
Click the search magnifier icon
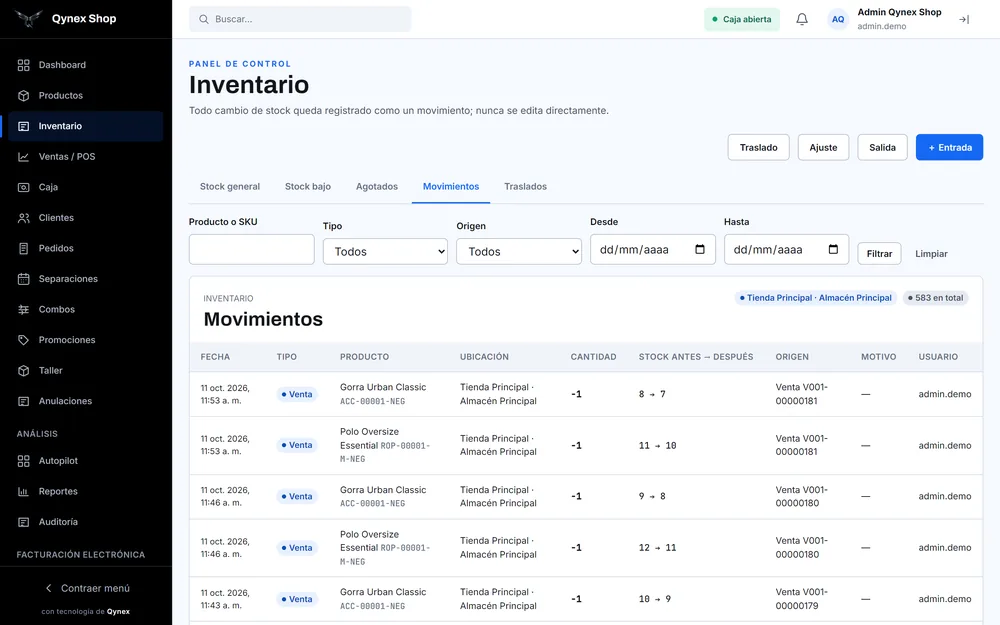[x=203, y=19]
